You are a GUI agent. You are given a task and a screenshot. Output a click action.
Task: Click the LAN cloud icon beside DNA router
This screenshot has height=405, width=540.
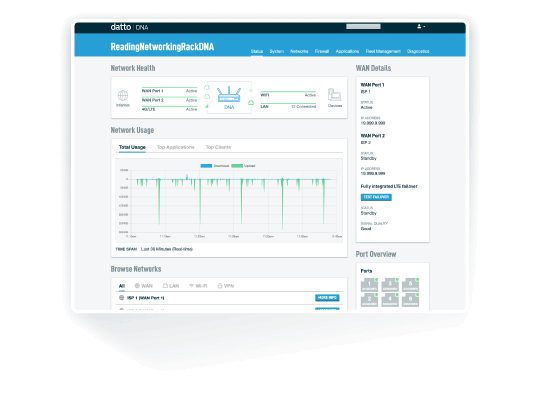pyautogui.click(x=251, y=103)
